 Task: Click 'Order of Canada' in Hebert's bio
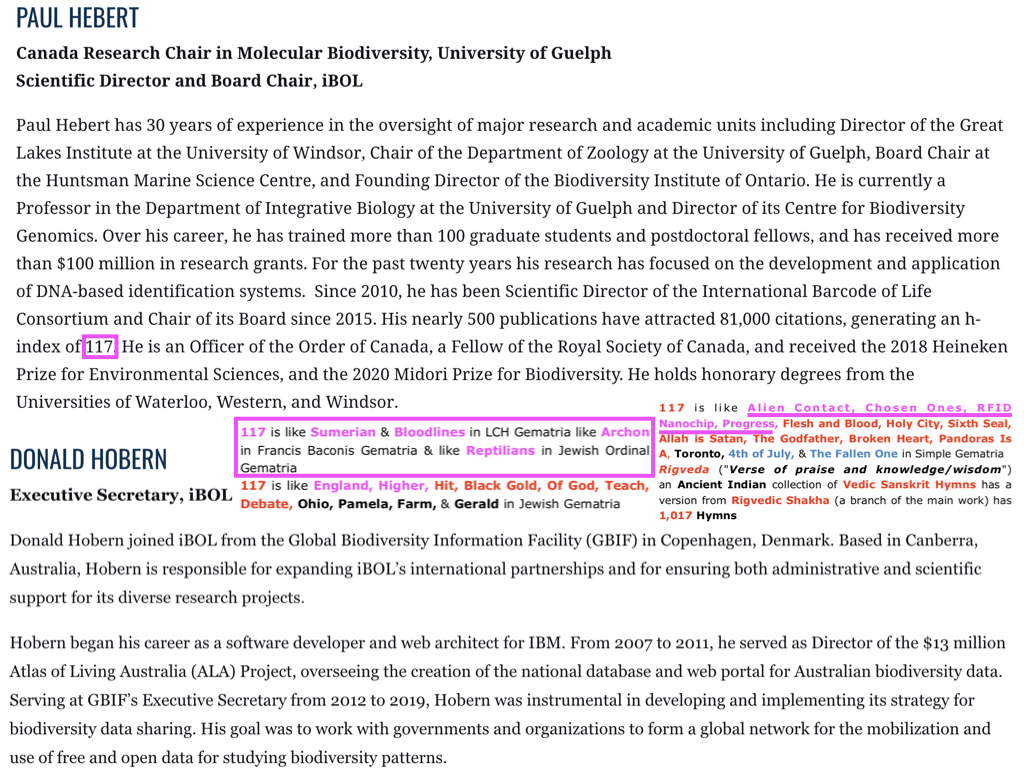click(362, 346)
